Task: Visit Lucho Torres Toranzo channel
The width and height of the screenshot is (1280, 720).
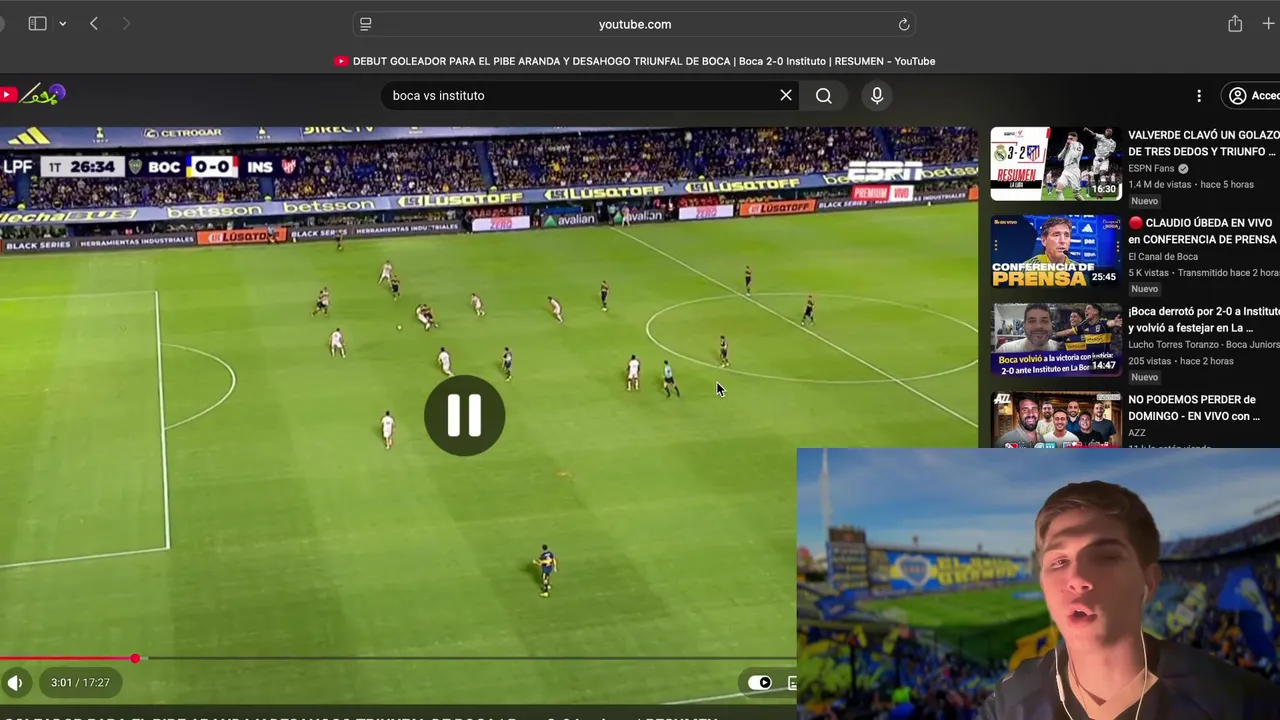Action: click(x=1203, y=344)
